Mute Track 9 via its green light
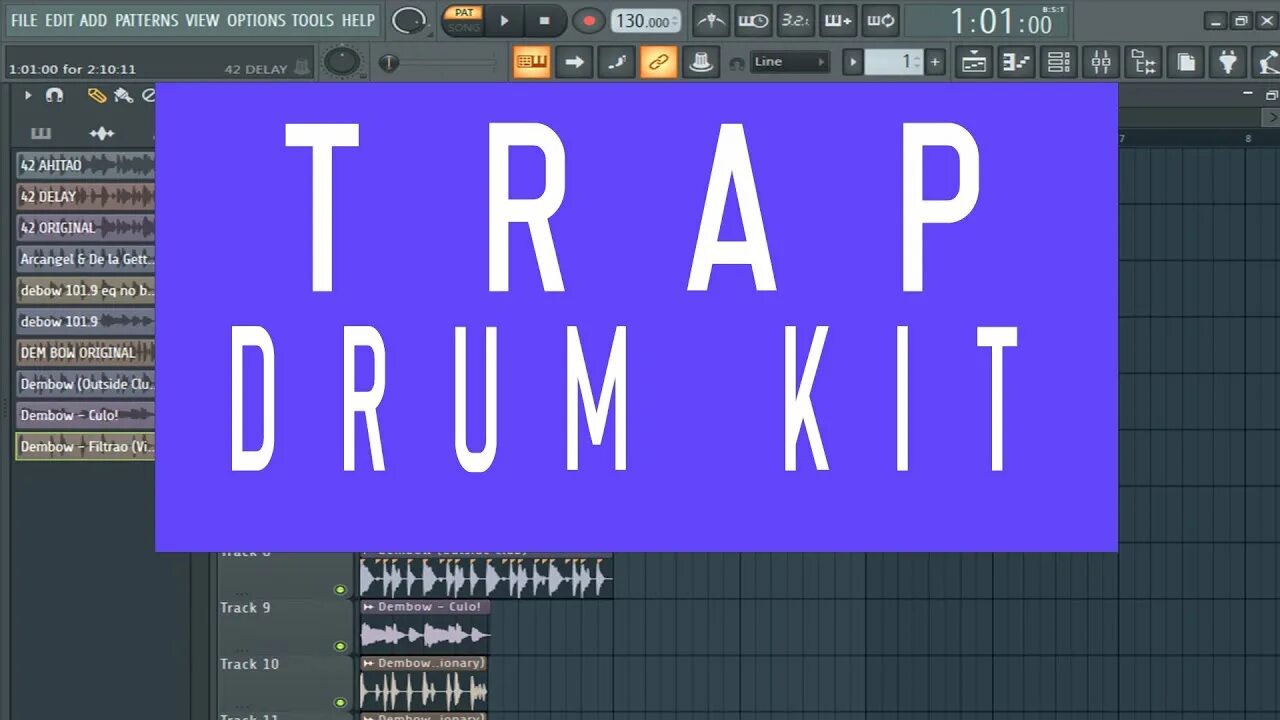The width and height of the screenshot is (1280, 720). pos(340,646)
